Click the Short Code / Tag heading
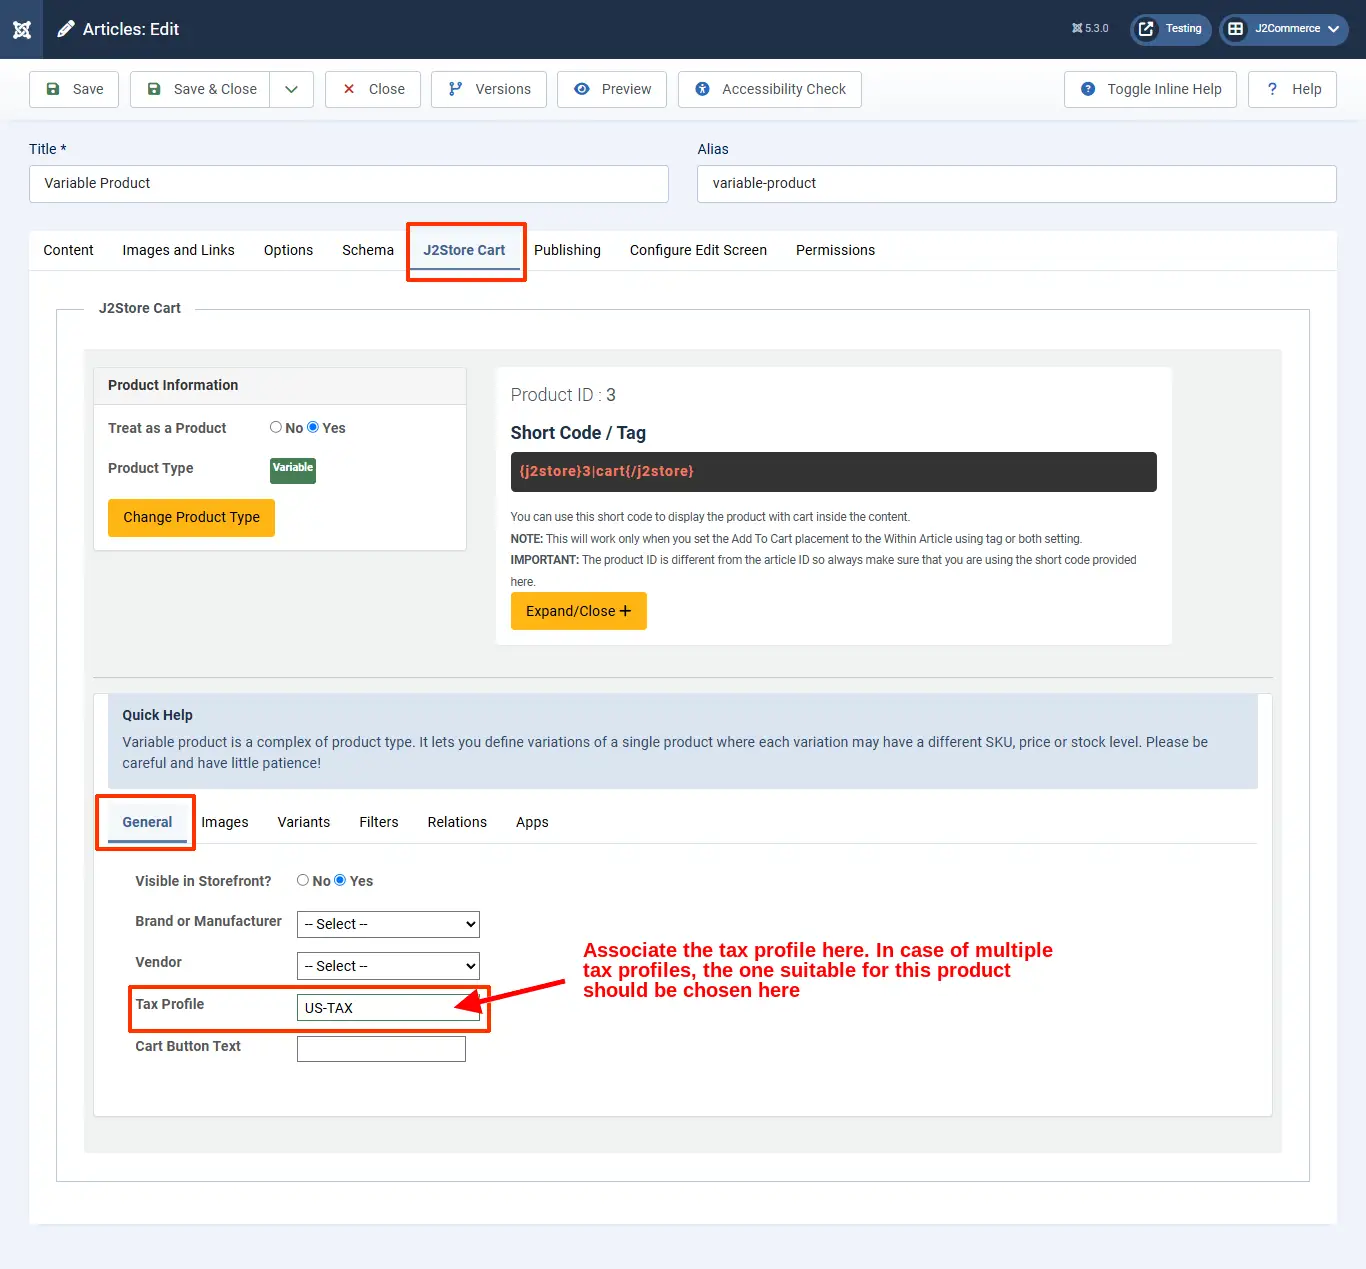Screen dimensions: 1366x1269 [x=578, y=433]
